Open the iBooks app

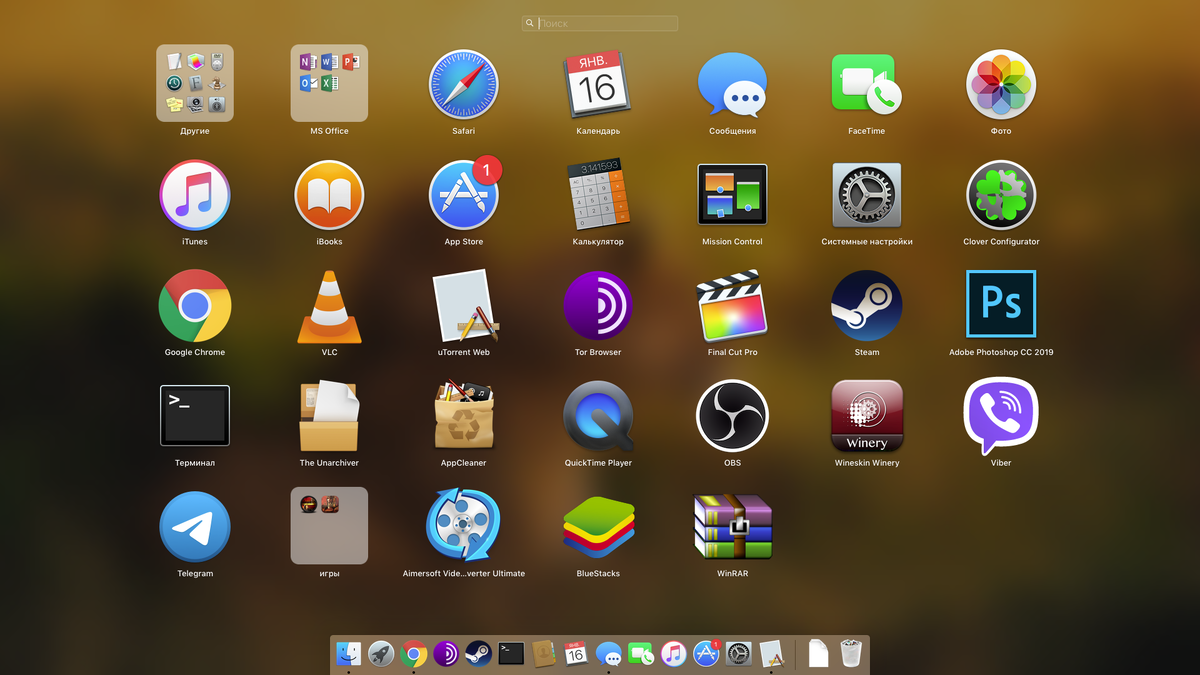329,196
